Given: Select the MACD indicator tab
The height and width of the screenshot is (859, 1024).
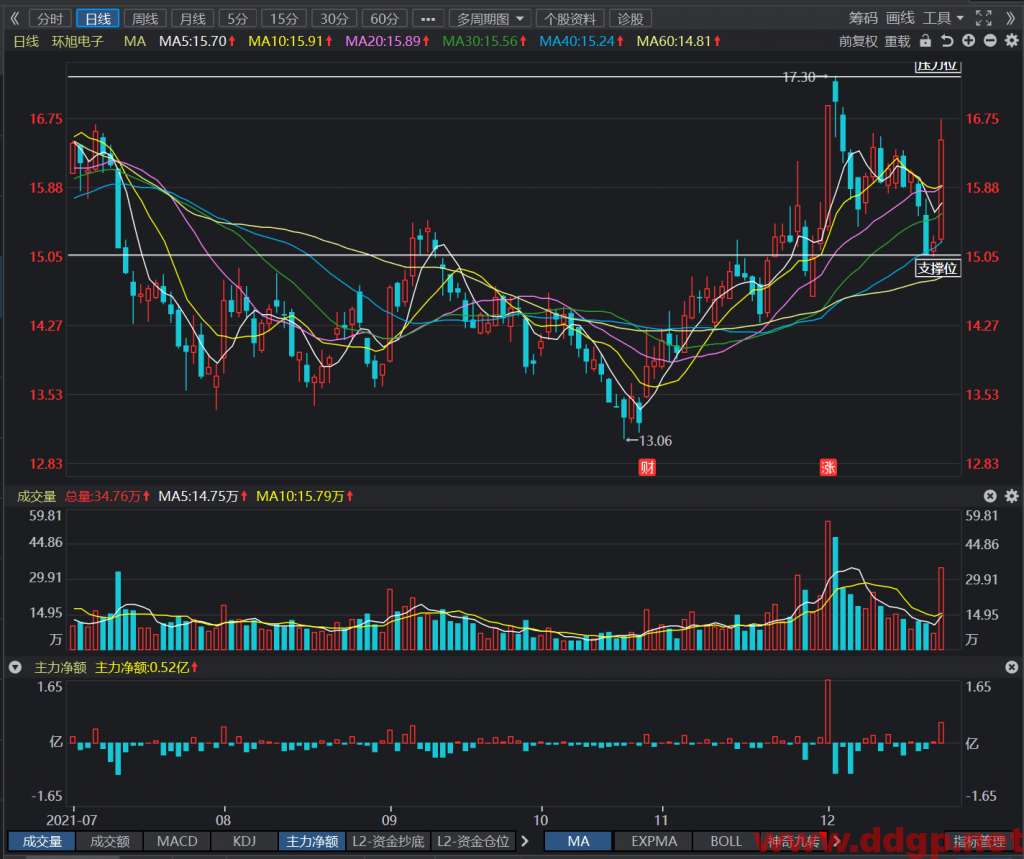Looking at the screenshot, I should pyautogui.click(x=177, y=841).
